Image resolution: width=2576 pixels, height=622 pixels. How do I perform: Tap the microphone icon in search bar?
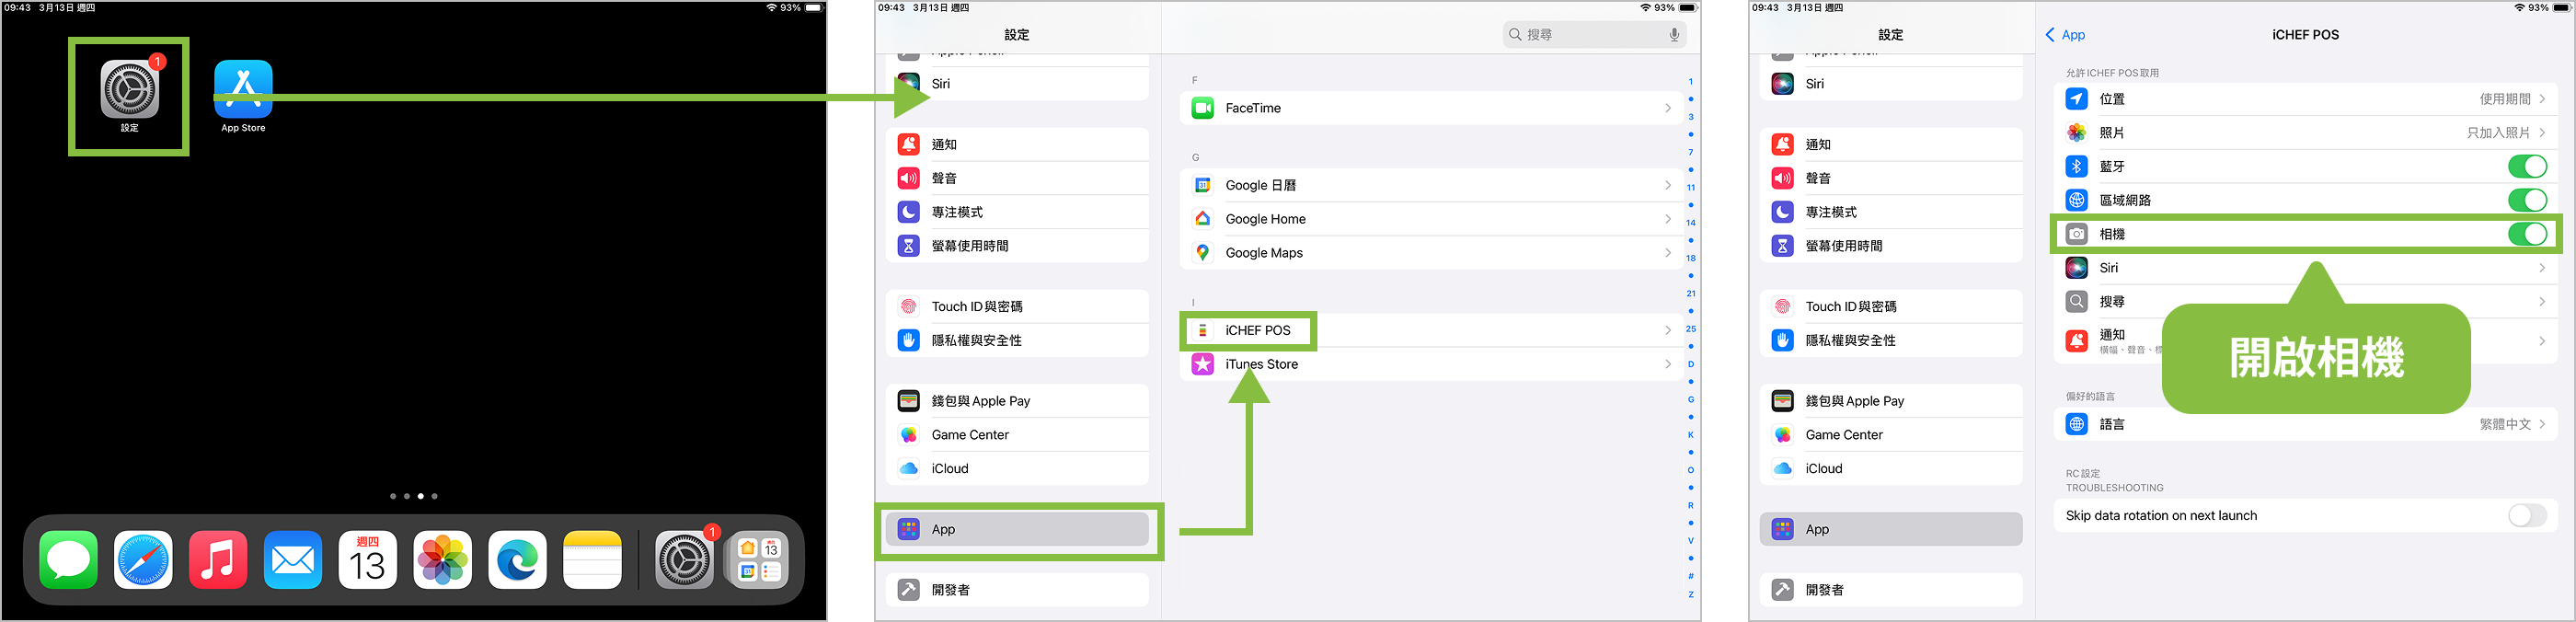click(x=1674, y=35)
